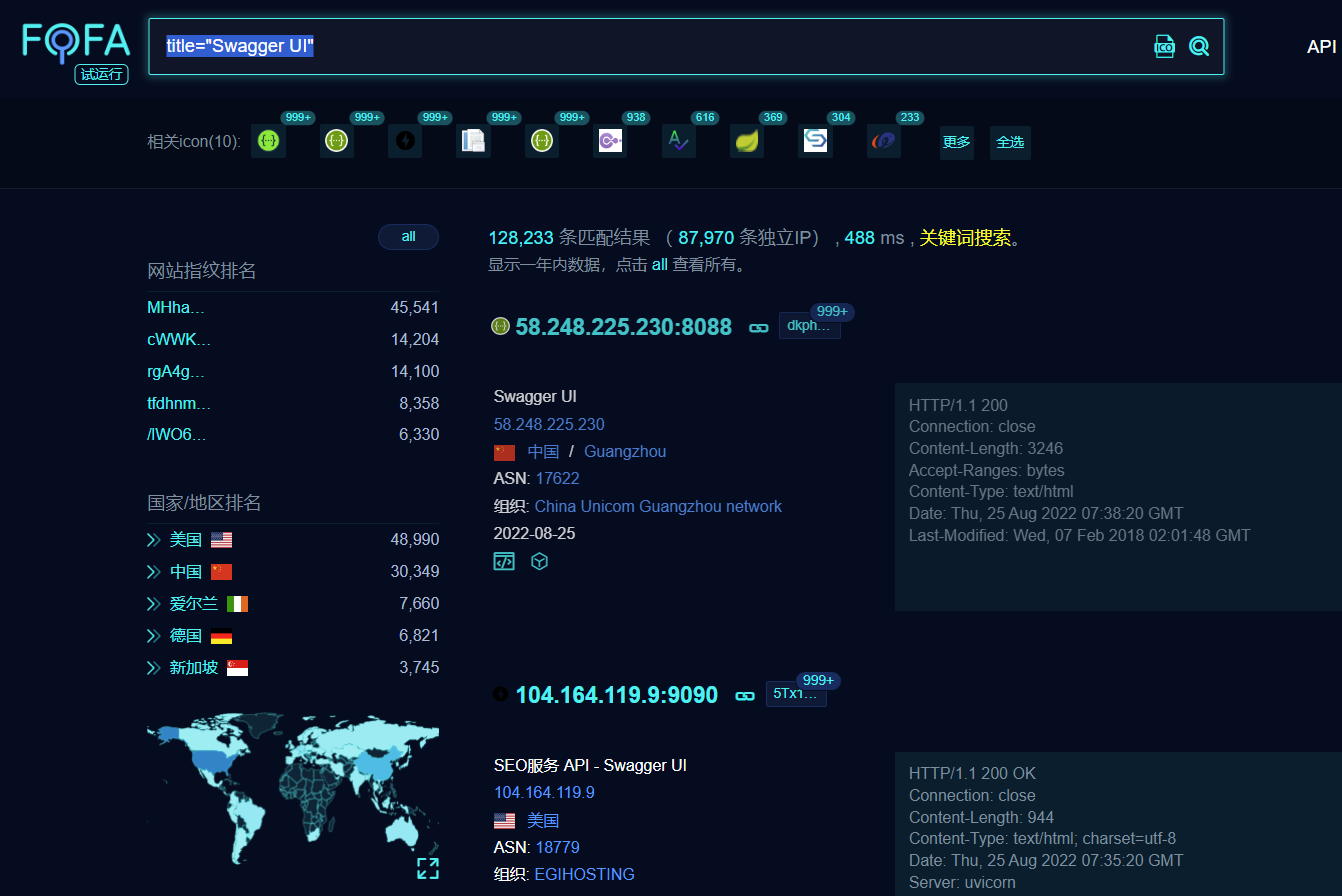Toggle the 'all' pill above fingerprint ranking
Viewport: 1342px width, 896px height.
(x=408, y=237)
